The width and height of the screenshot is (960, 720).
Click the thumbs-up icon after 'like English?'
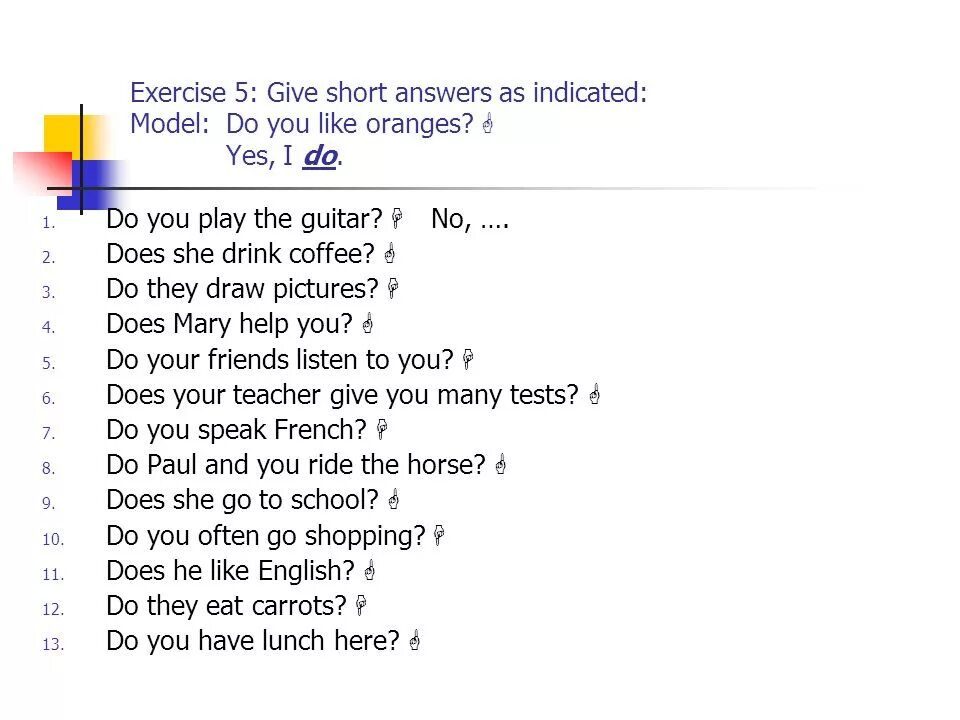[x=369, y=570]
